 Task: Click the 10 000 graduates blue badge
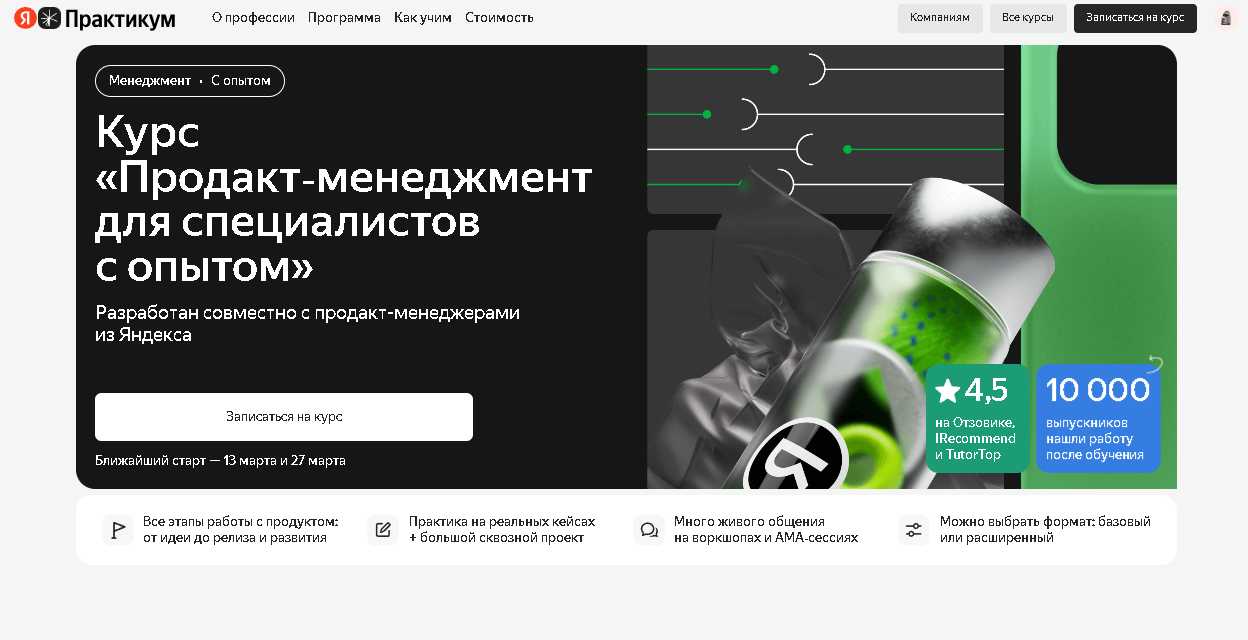tap(1098, 418)
